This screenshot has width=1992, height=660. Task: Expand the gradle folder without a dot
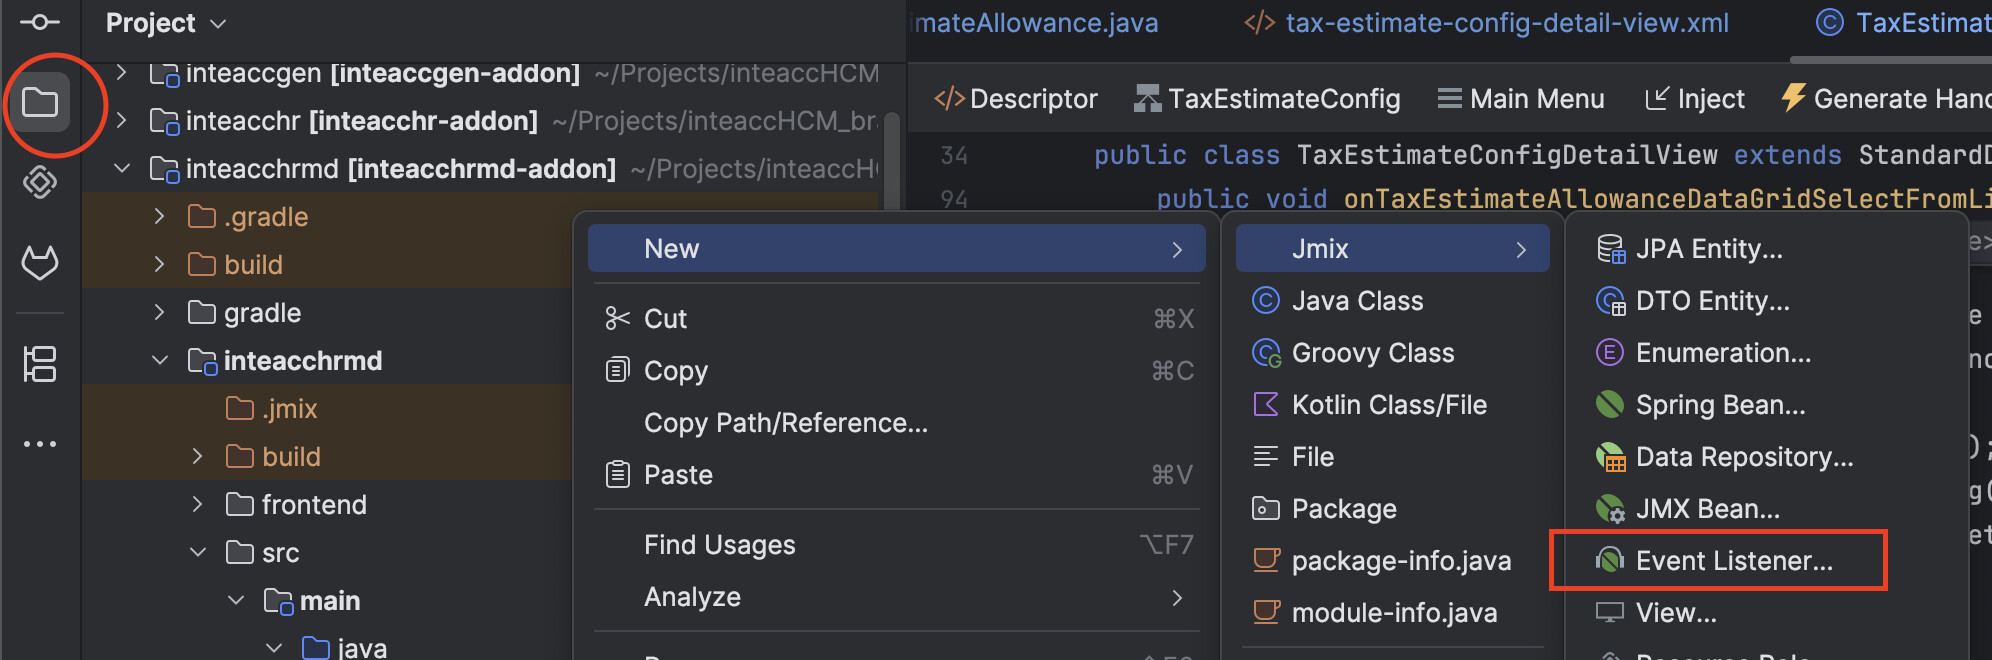click(160, 313)
